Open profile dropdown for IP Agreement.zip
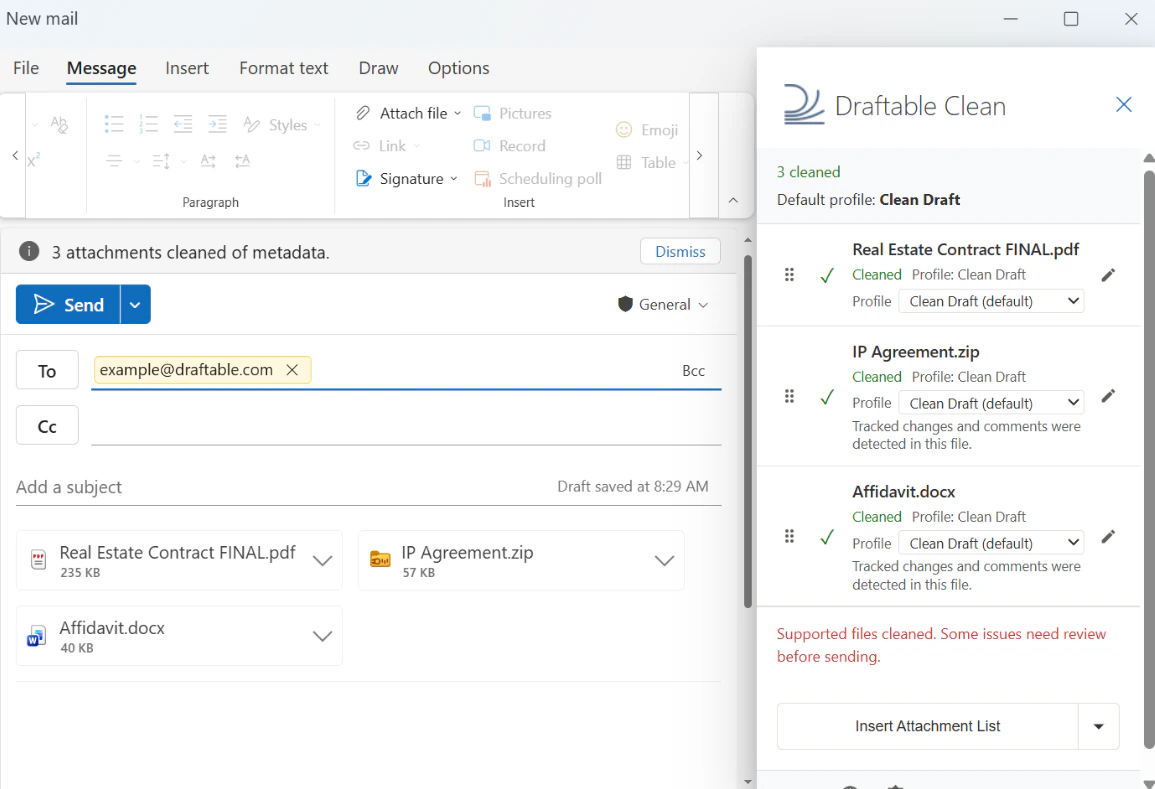Image resolution: width=1155 pixels, height=789 pixels. (991, 403)
